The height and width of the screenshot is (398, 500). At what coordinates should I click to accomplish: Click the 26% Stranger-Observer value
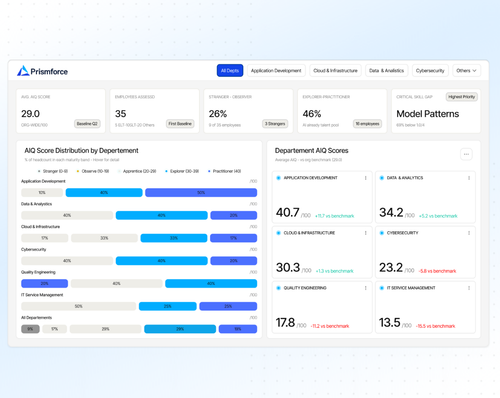(x=218, y=114)
